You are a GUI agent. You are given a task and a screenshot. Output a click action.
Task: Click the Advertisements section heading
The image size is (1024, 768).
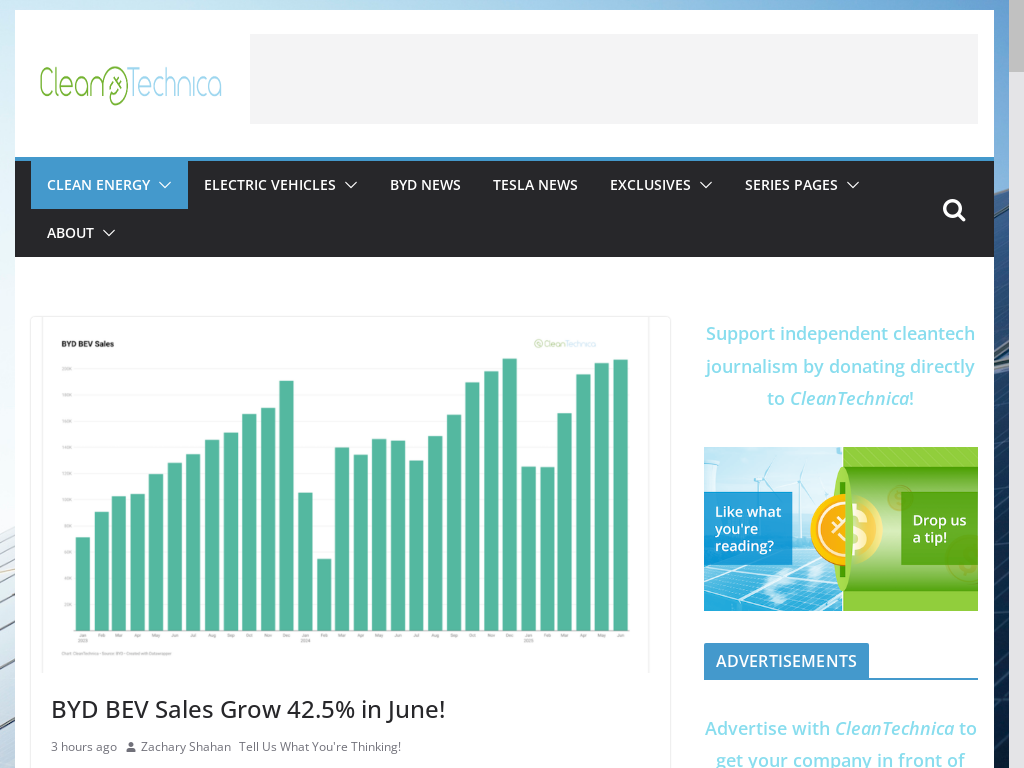click(786, 662)
